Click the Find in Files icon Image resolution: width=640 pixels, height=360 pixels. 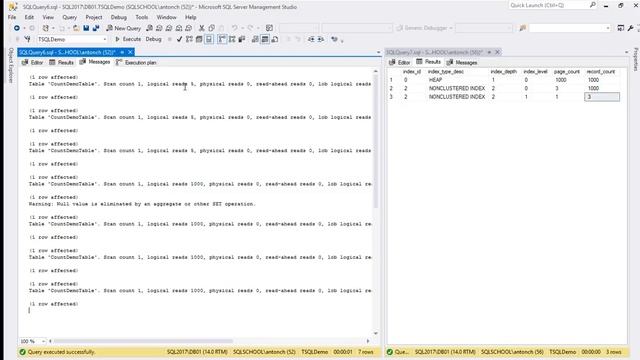pyautogui.click(x=522, y=28)
